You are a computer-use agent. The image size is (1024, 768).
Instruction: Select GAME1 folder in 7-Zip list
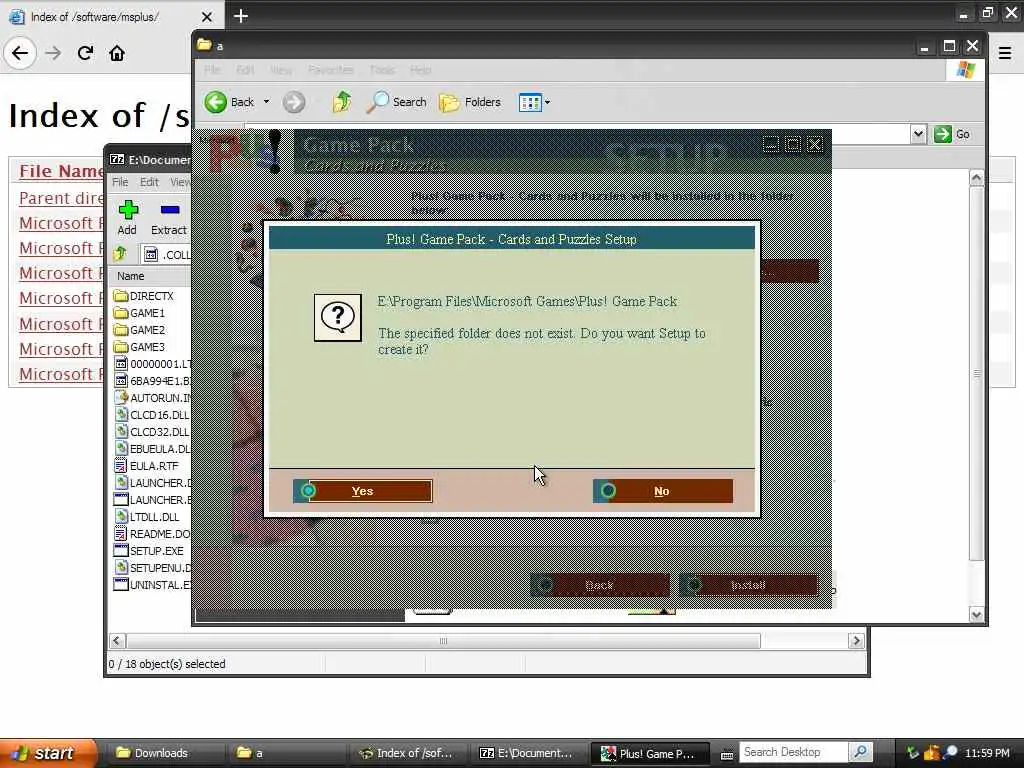pos(139,313)
